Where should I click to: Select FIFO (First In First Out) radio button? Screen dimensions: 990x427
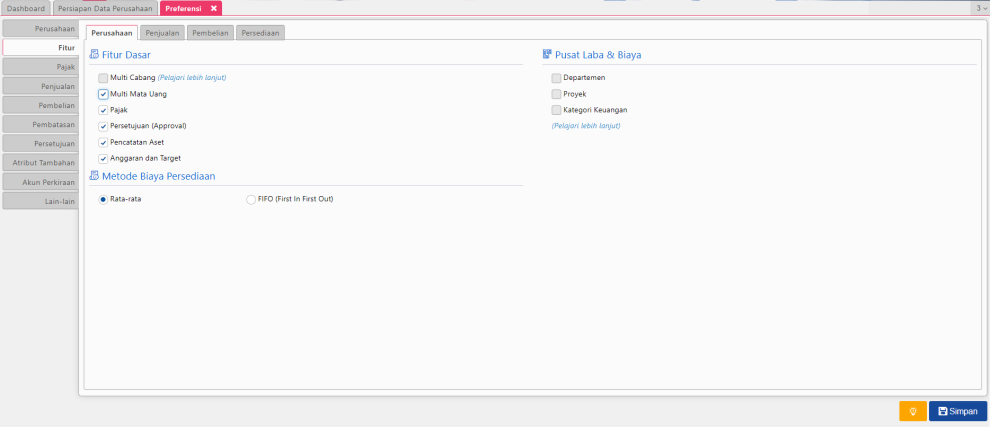[x=251, y=199]
